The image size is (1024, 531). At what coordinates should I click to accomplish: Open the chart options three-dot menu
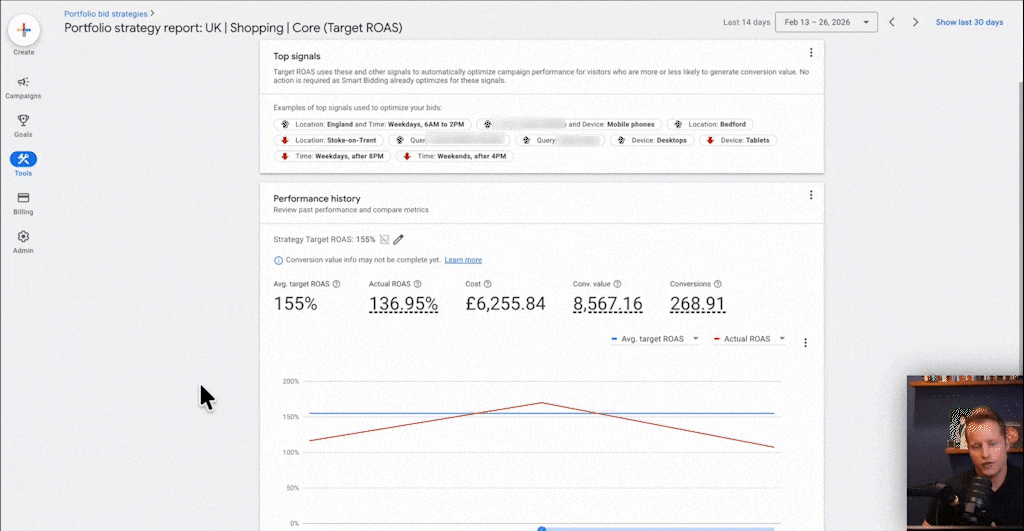point(805,343)
